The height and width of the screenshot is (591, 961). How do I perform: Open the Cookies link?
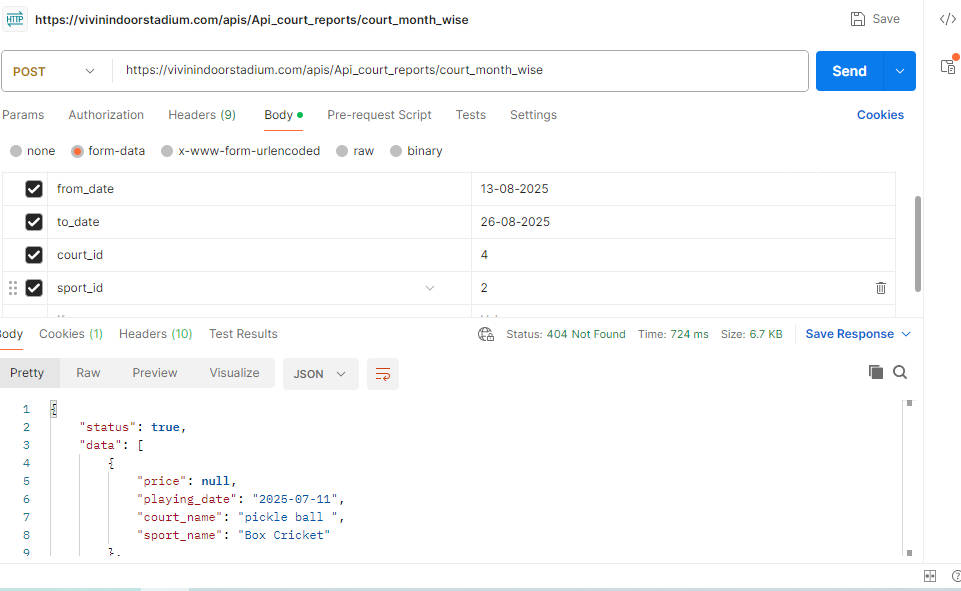coord(880,115)
